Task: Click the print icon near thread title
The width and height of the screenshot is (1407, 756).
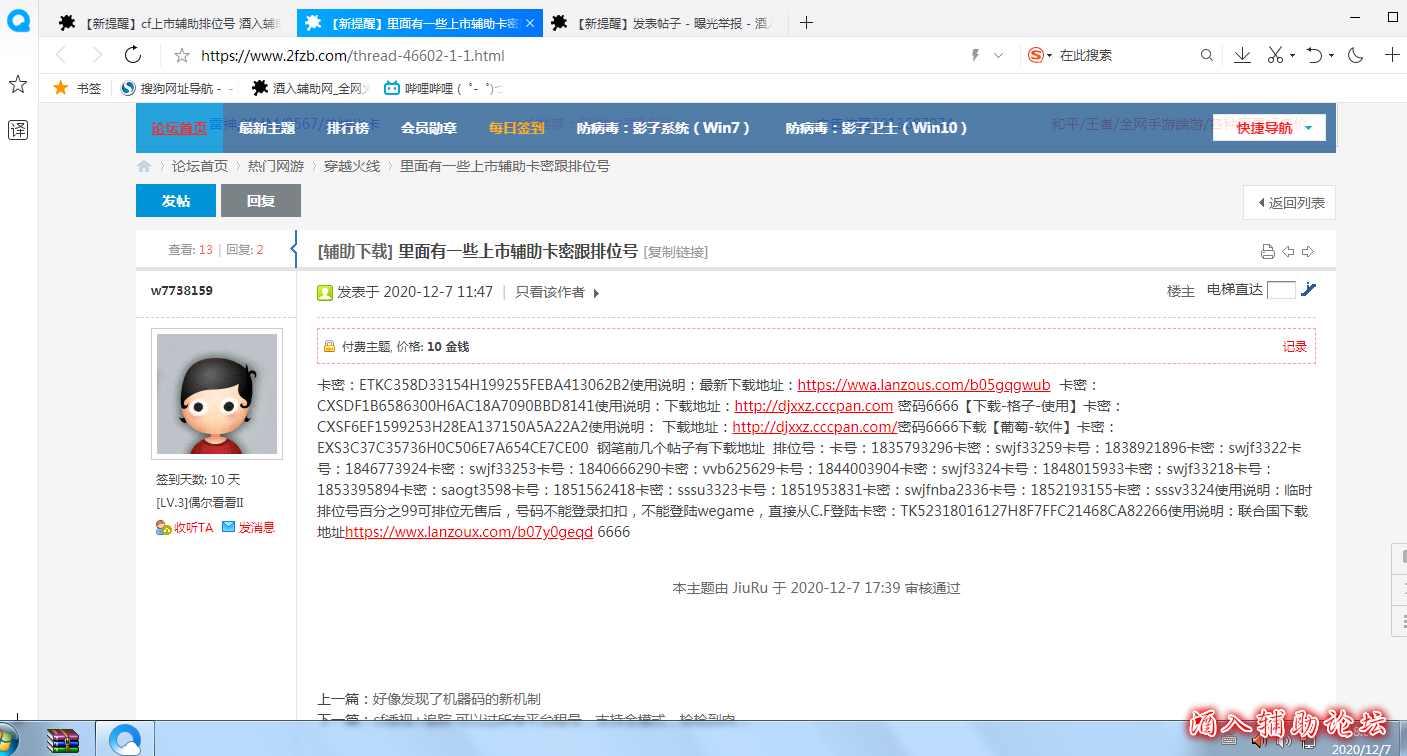Action: [x=1268, y=252]
